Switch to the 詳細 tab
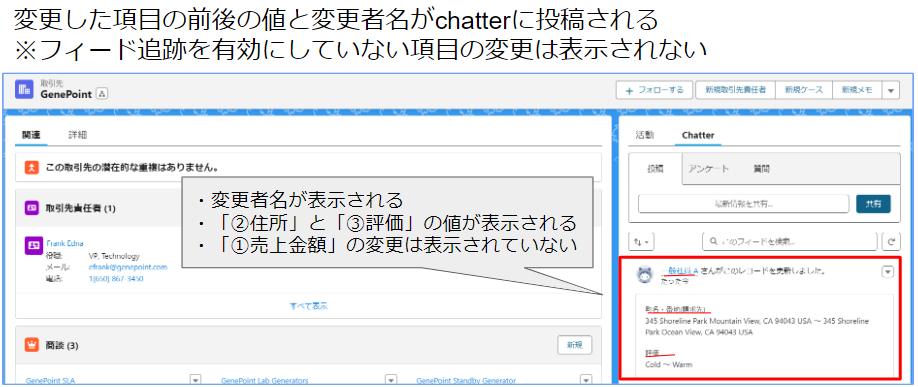 click(77, 135)
